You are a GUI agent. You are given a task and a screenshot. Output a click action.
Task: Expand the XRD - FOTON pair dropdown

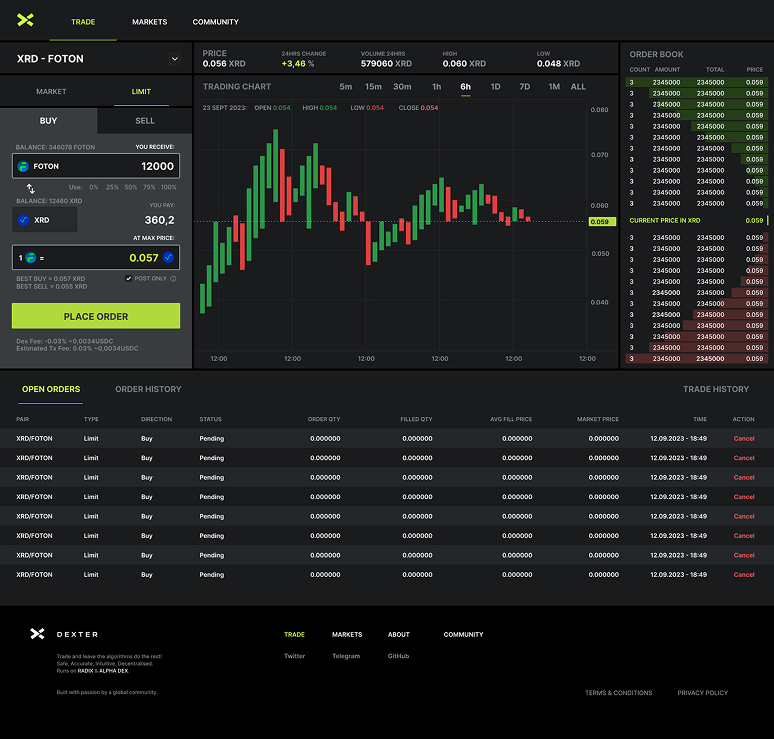click(x=175, y=59)
